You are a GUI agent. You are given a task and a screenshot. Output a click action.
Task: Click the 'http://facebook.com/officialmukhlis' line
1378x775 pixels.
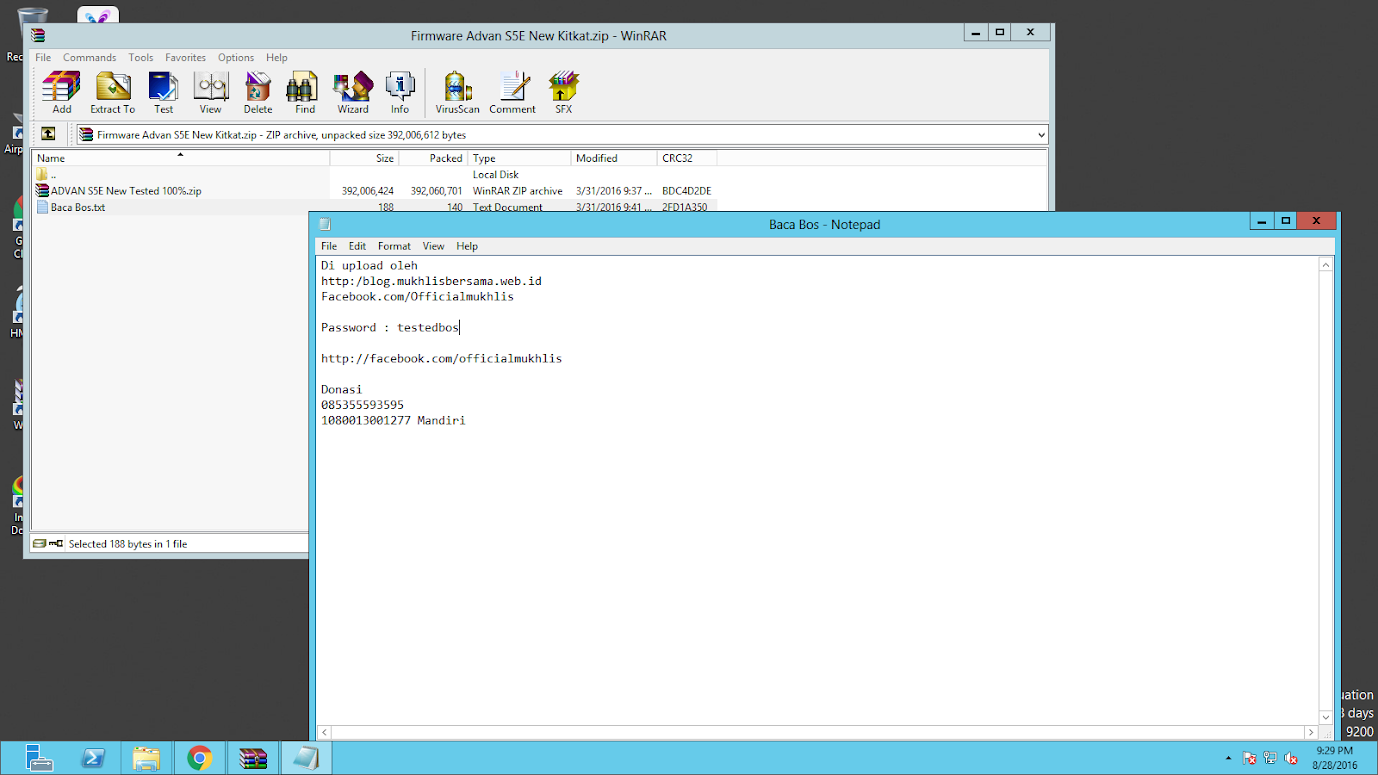pos(441,358)
